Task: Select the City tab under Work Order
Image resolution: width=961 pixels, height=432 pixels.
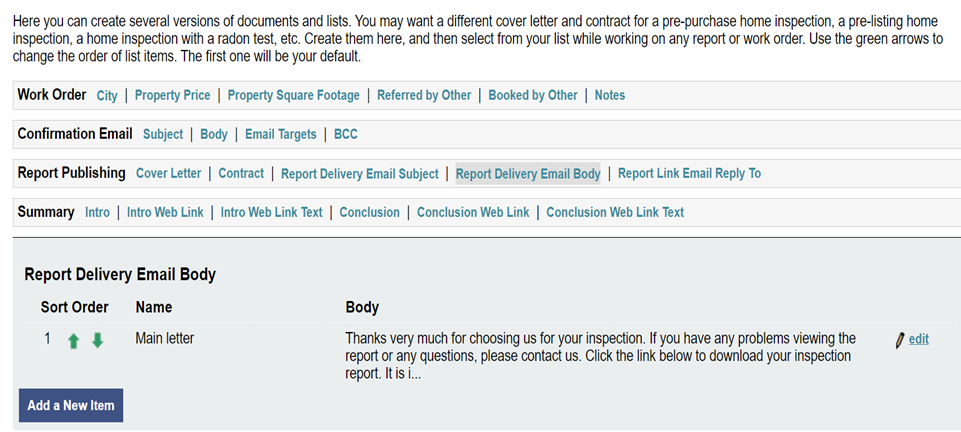Action: click(x=107, y=95)
